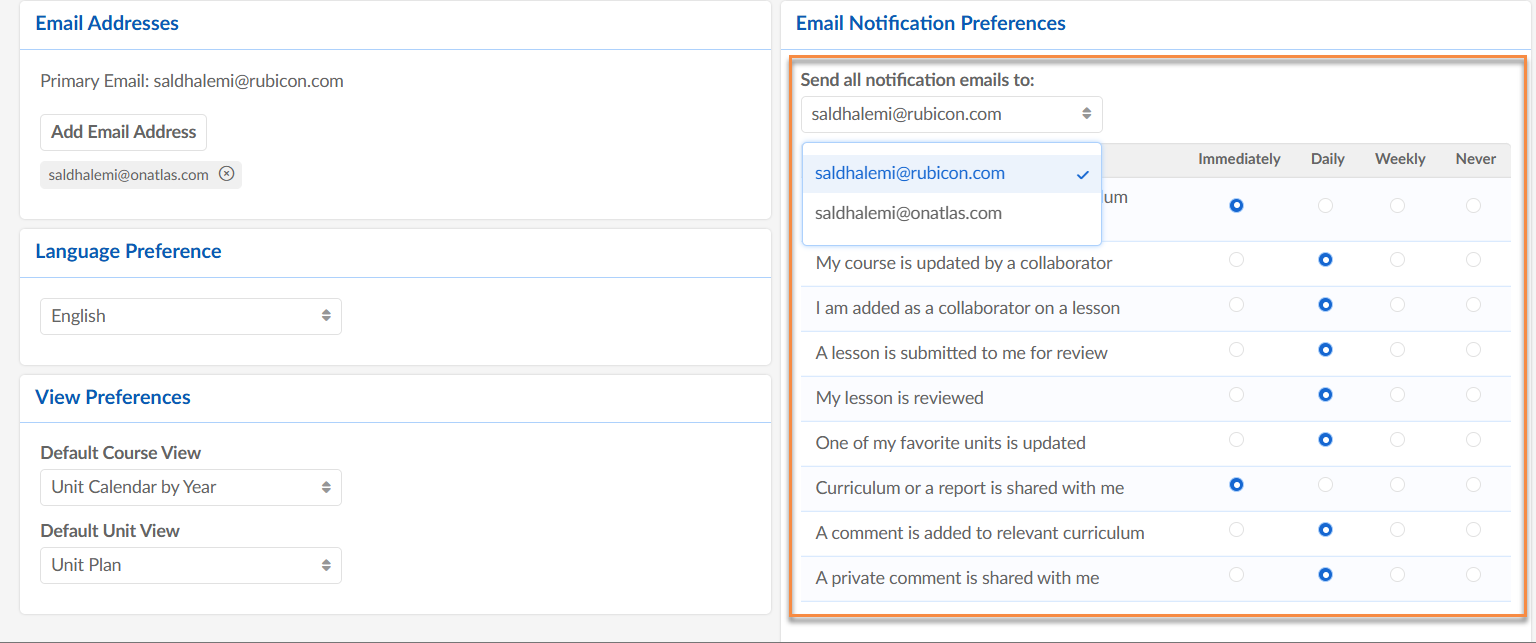Remove the saldhalemi@onatlas.com email tag

tap(227, 174)
